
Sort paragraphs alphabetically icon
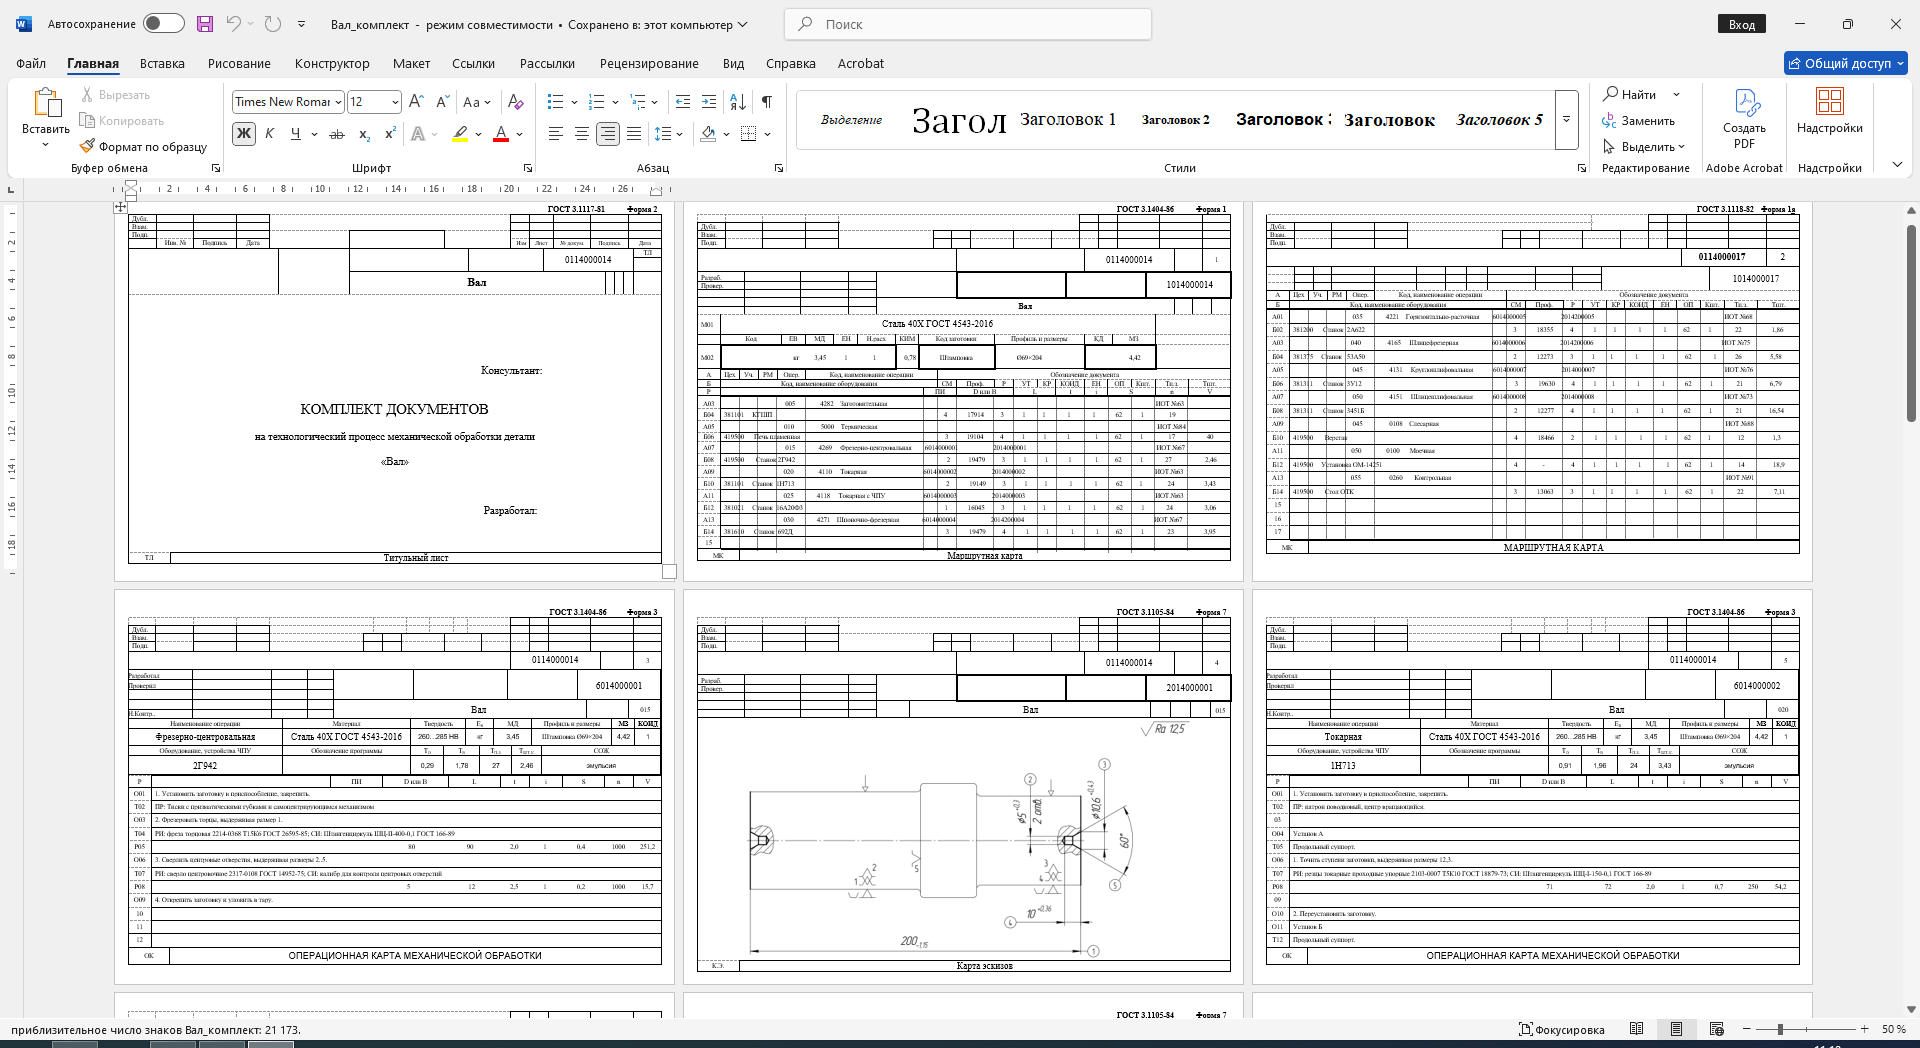click(738, 102)
